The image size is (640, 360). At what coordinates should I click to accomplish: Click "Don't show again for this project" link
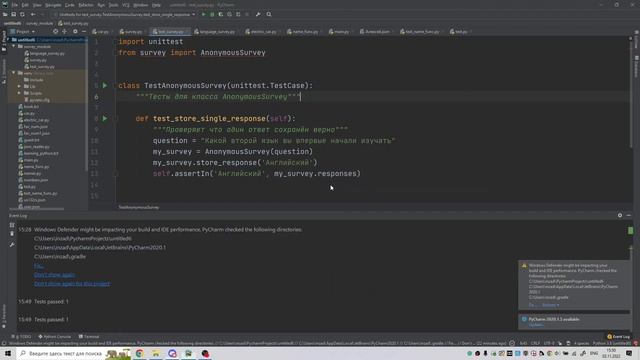(72, 284)
